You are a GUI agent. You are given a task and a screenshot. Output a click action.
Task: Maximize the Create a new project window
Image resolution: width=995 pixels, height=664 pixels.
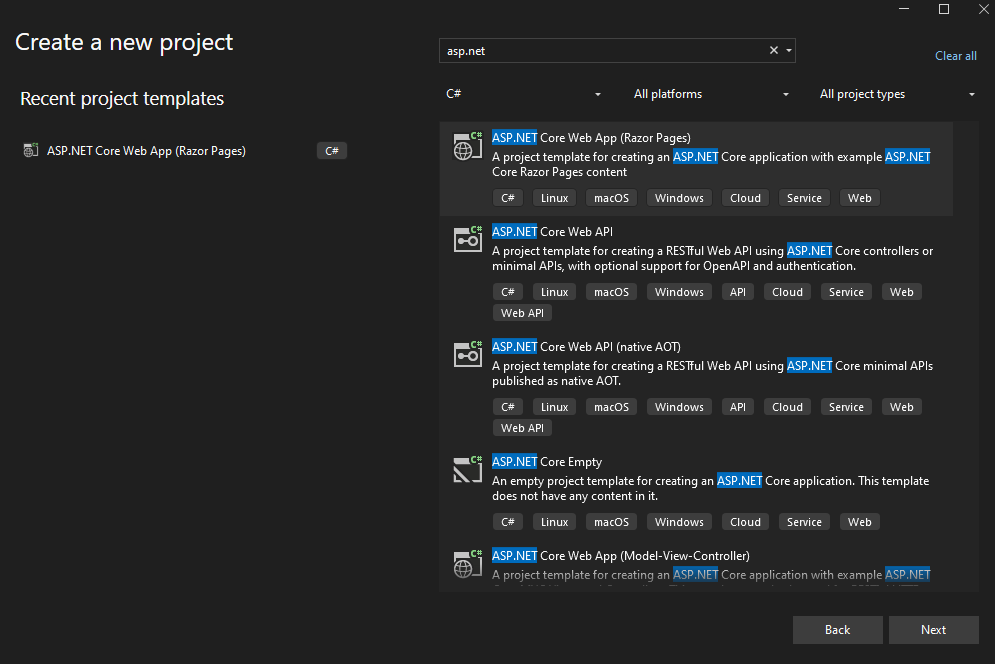click(x=944, y=9)
